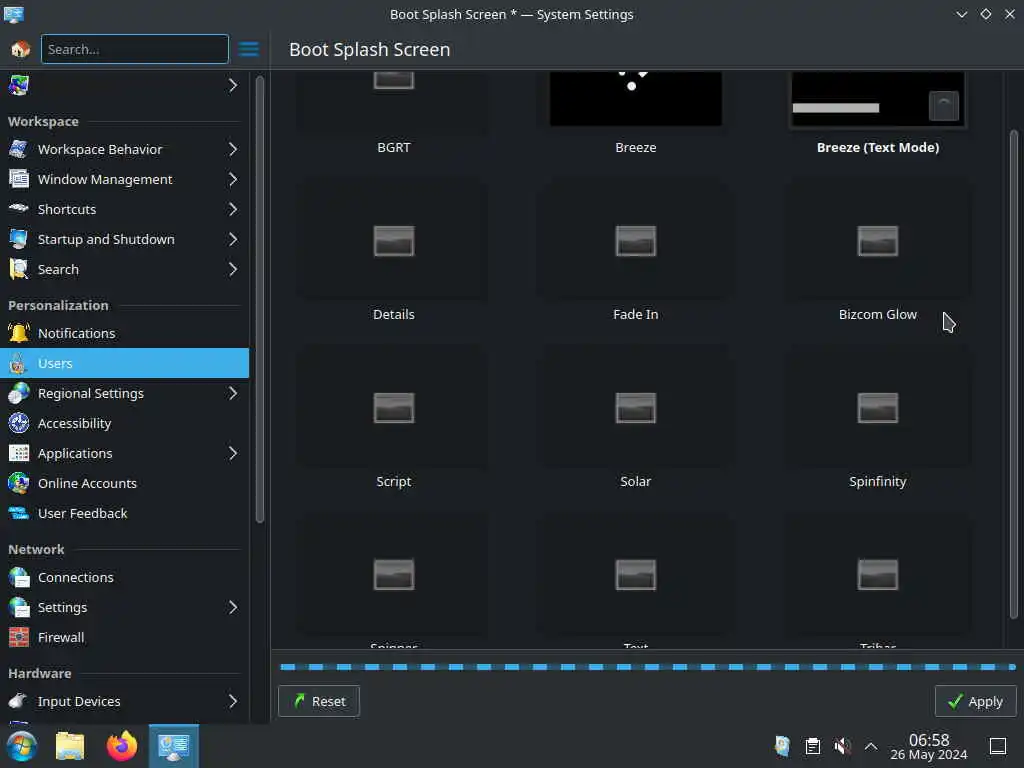1024x768 pixels.
Task: Expand Window Management chevron
Action: click(x=233, y=180)
